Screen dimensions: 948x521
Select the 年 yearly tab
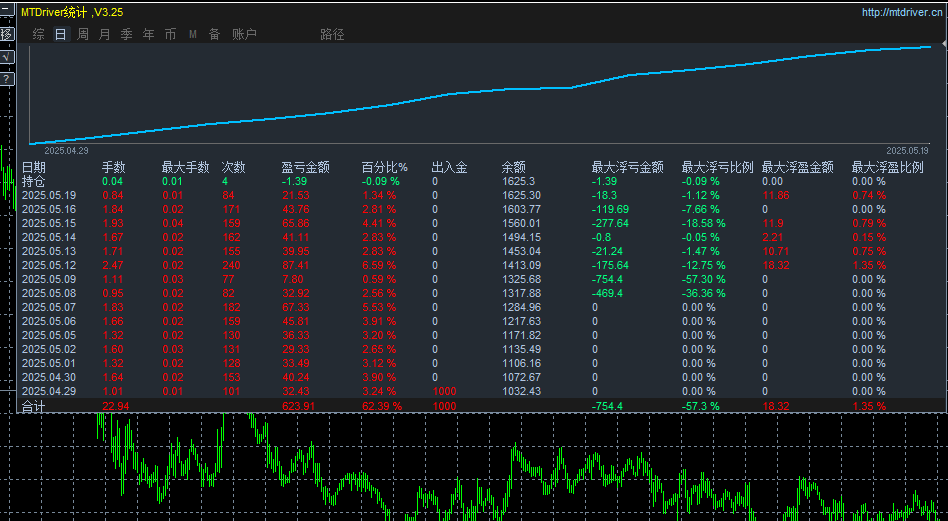pos(149,34)
